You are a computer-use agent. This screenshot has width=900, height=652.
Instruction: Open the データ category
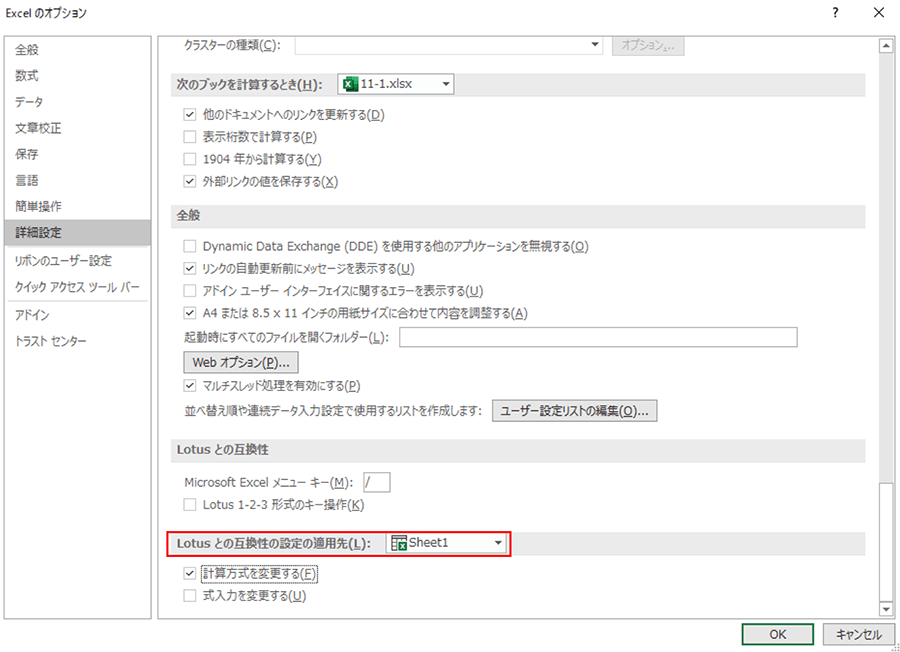tap(77, 102)
